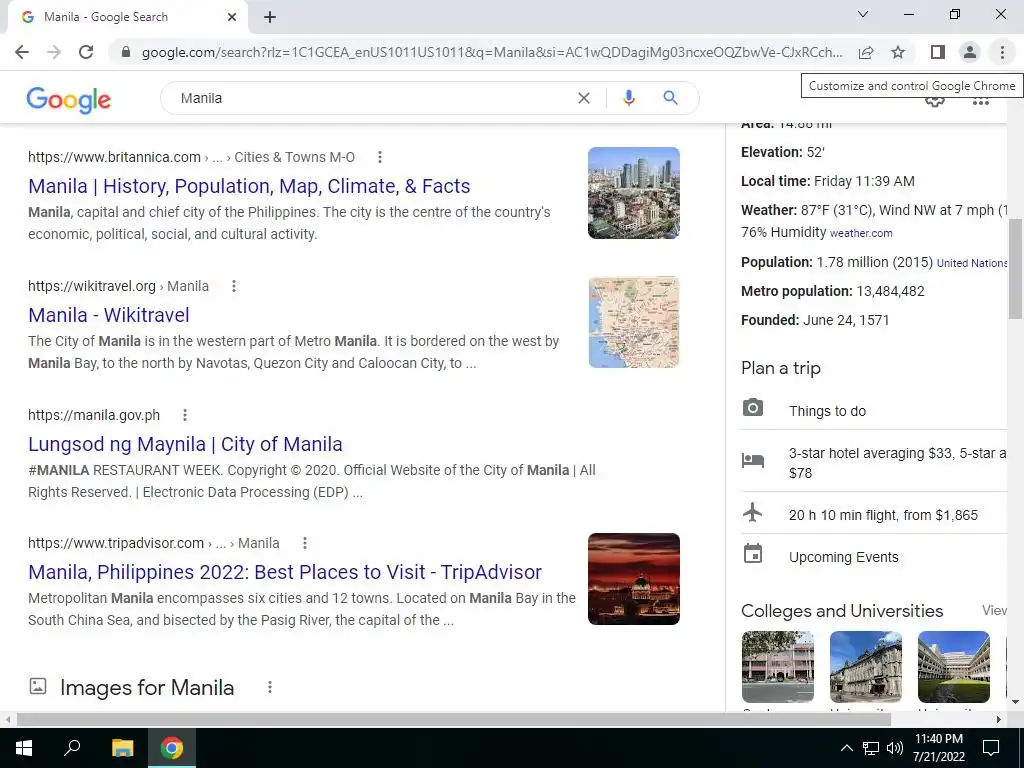This screenshot has width=1024, height=768.
Task: Open the notification center
Action: [x=991, y=748]
